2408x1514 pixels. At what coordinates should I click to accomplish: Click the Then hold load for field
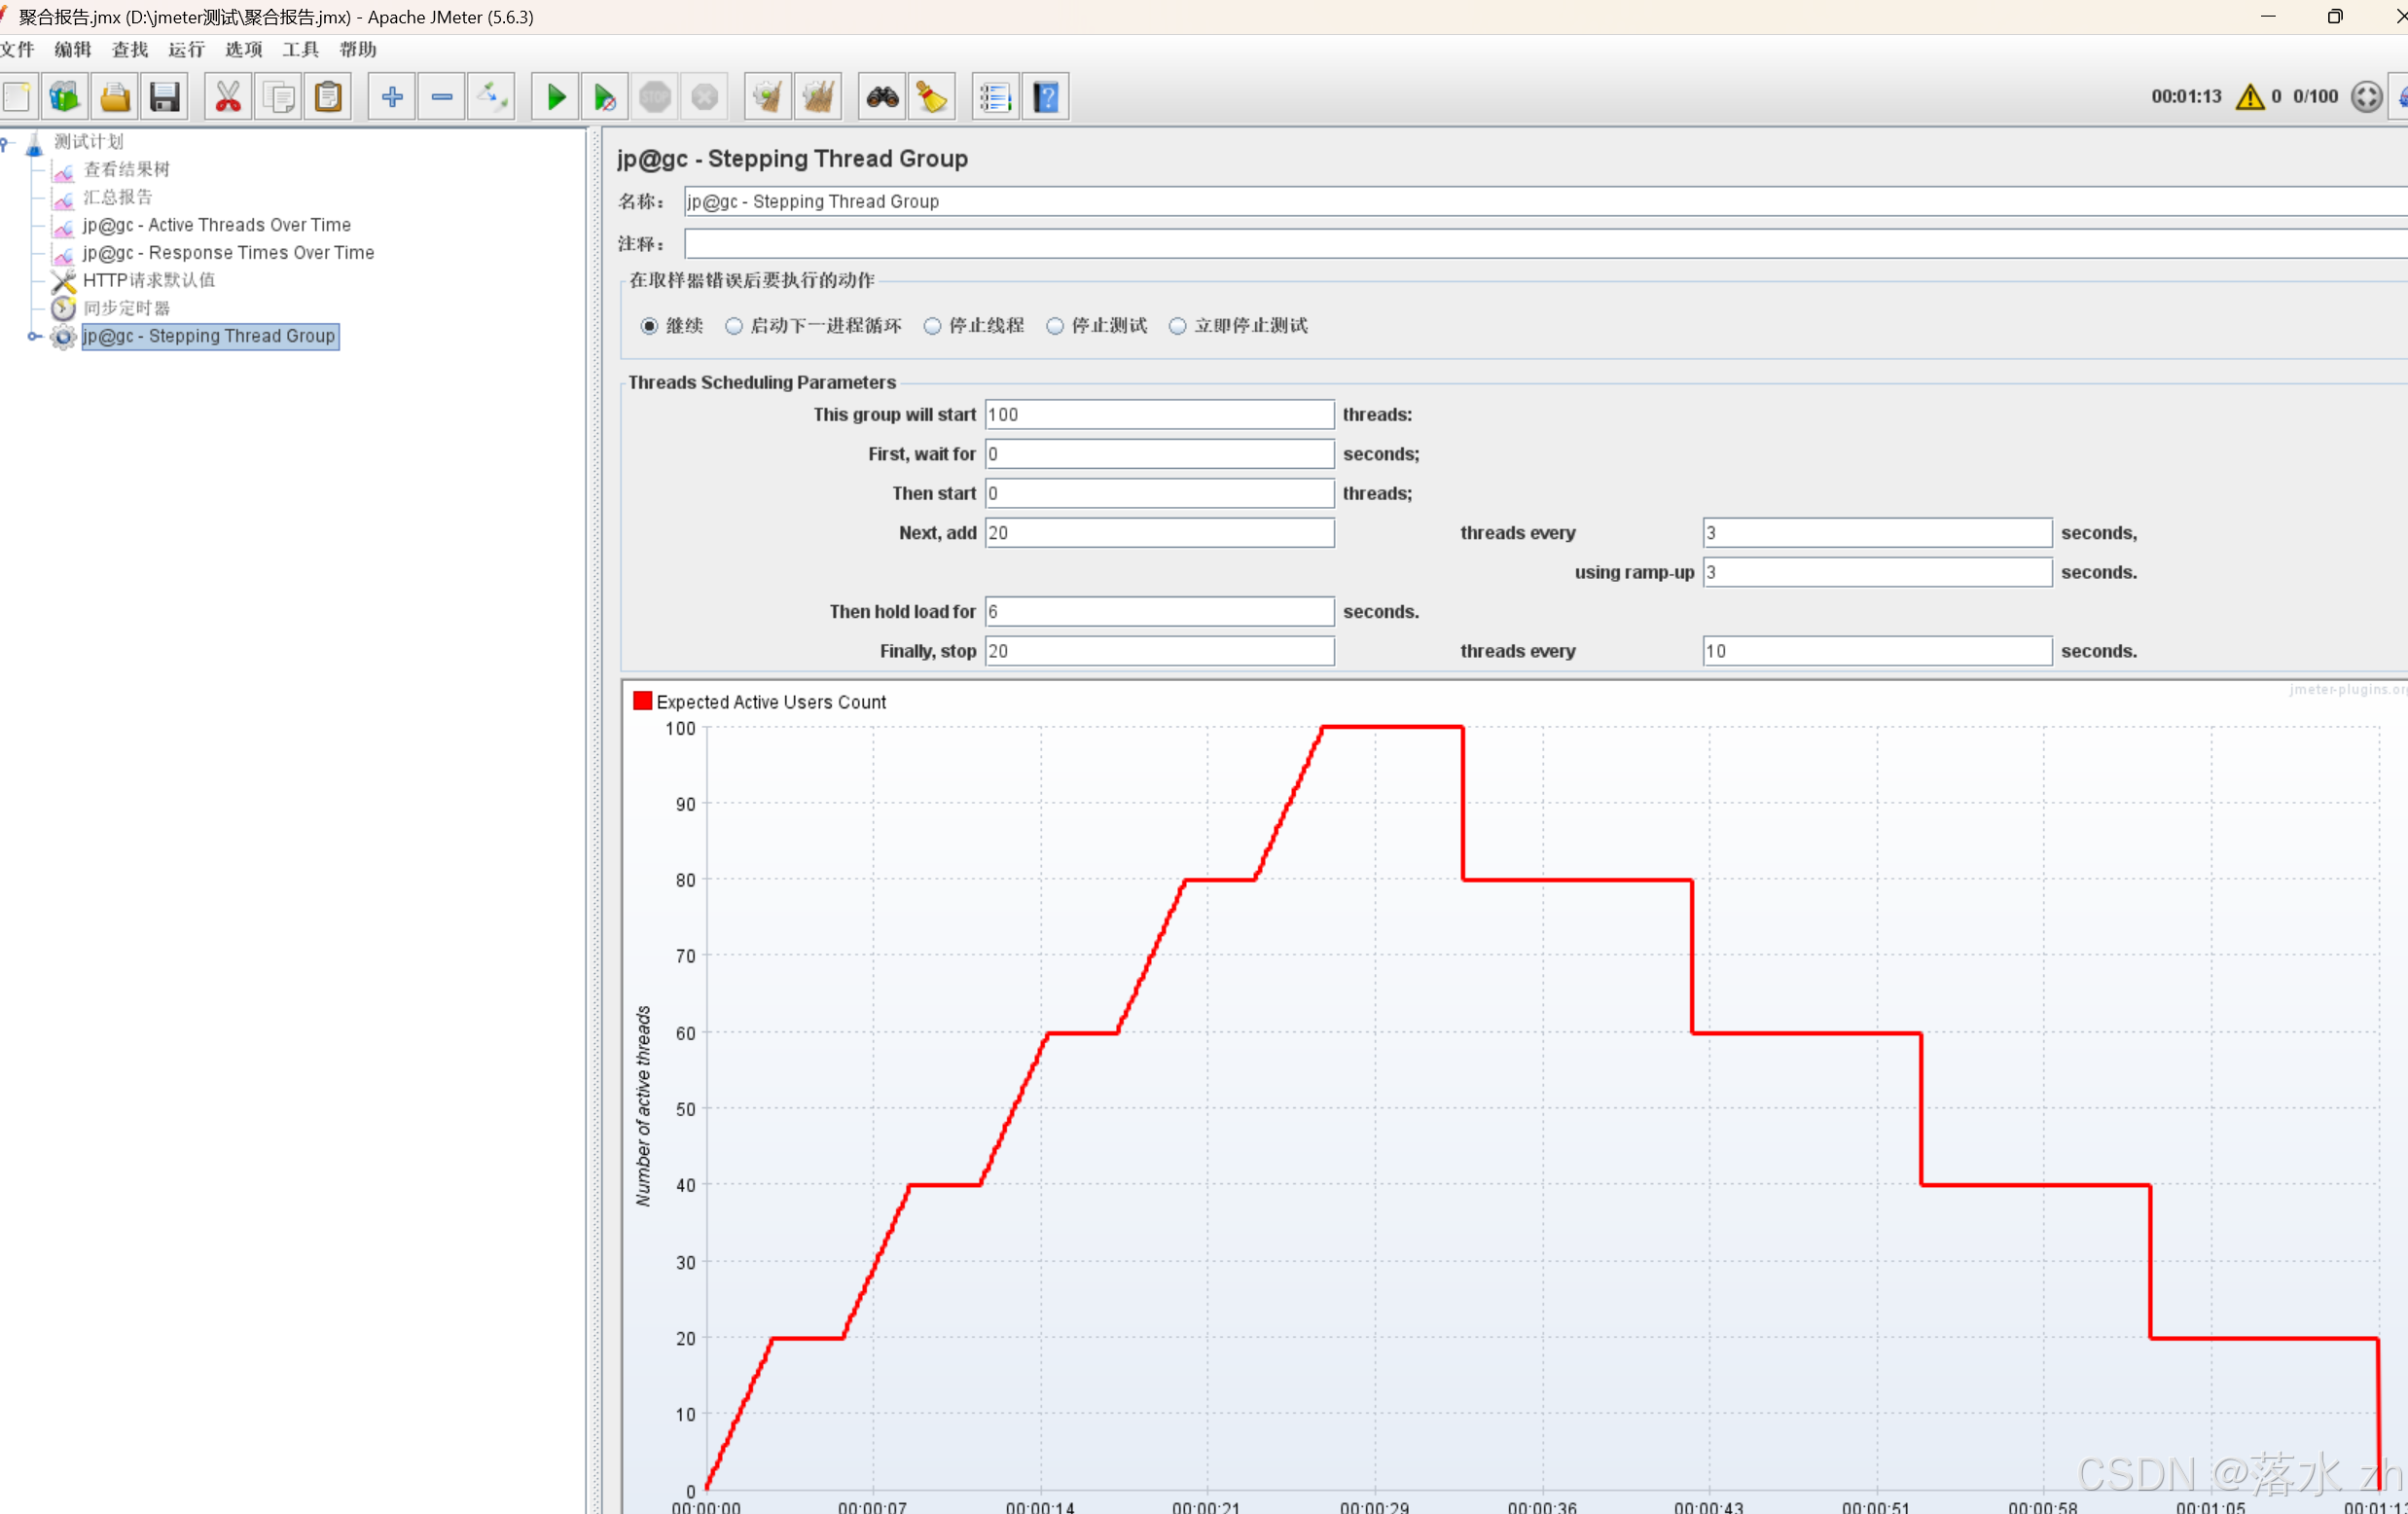(x=1160, y=612)
